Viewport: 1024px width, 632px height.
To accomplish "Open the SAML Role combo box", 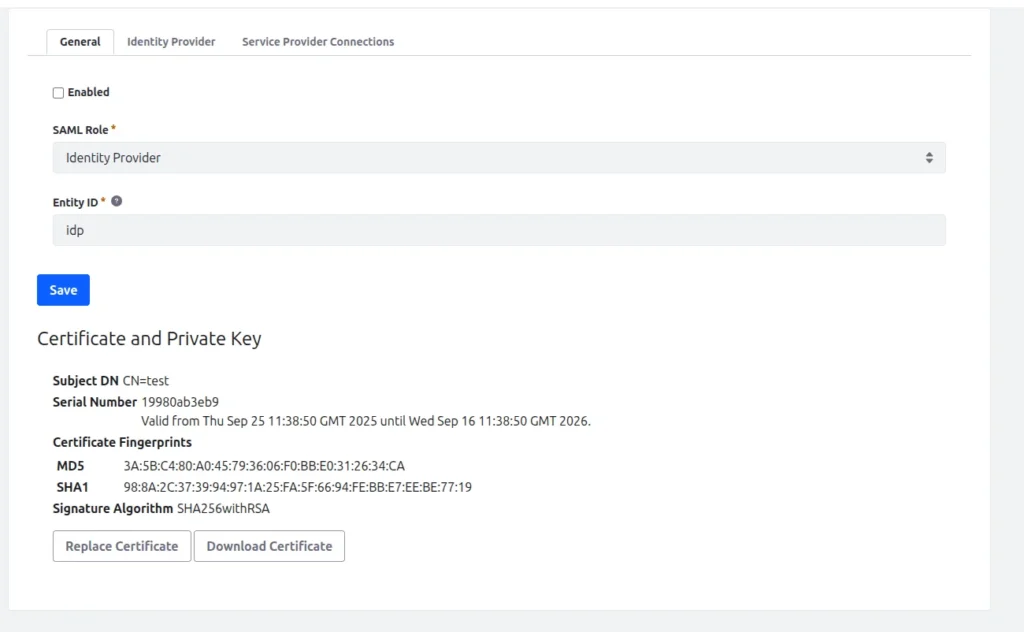I will (x=498, y=158).
